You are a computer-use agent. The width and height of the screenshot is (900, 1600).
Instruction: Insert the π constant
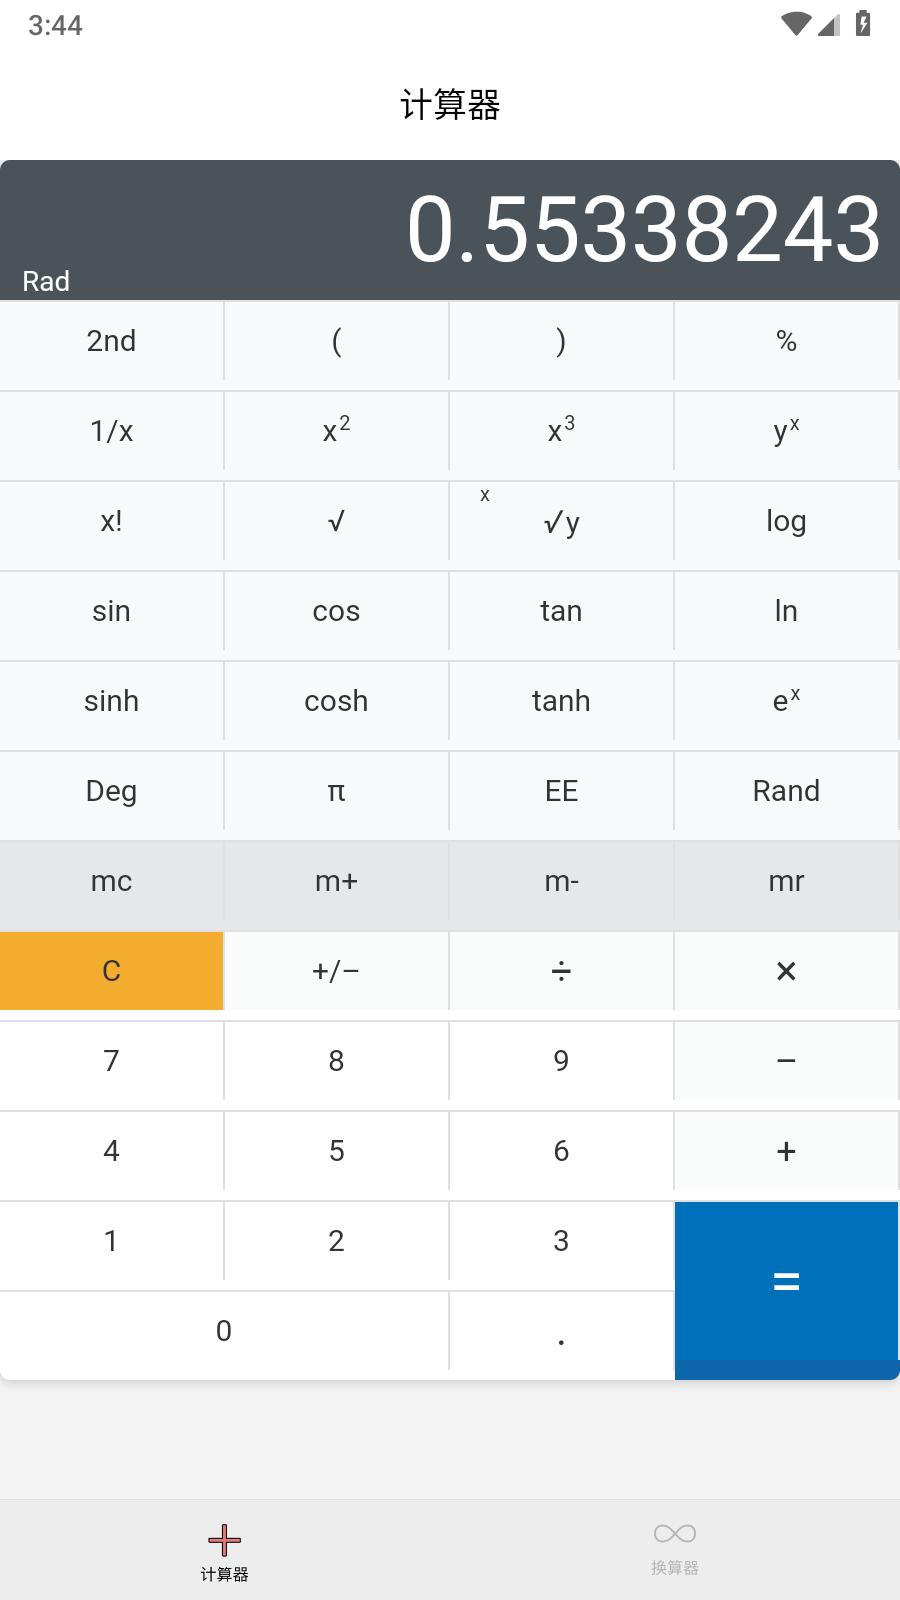pos(336,791)
